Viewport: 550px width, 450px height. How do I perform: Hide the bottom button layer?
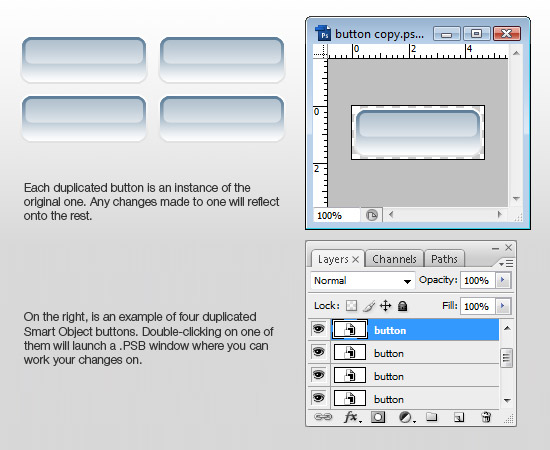pyautogui.click(x=318, y=398)
